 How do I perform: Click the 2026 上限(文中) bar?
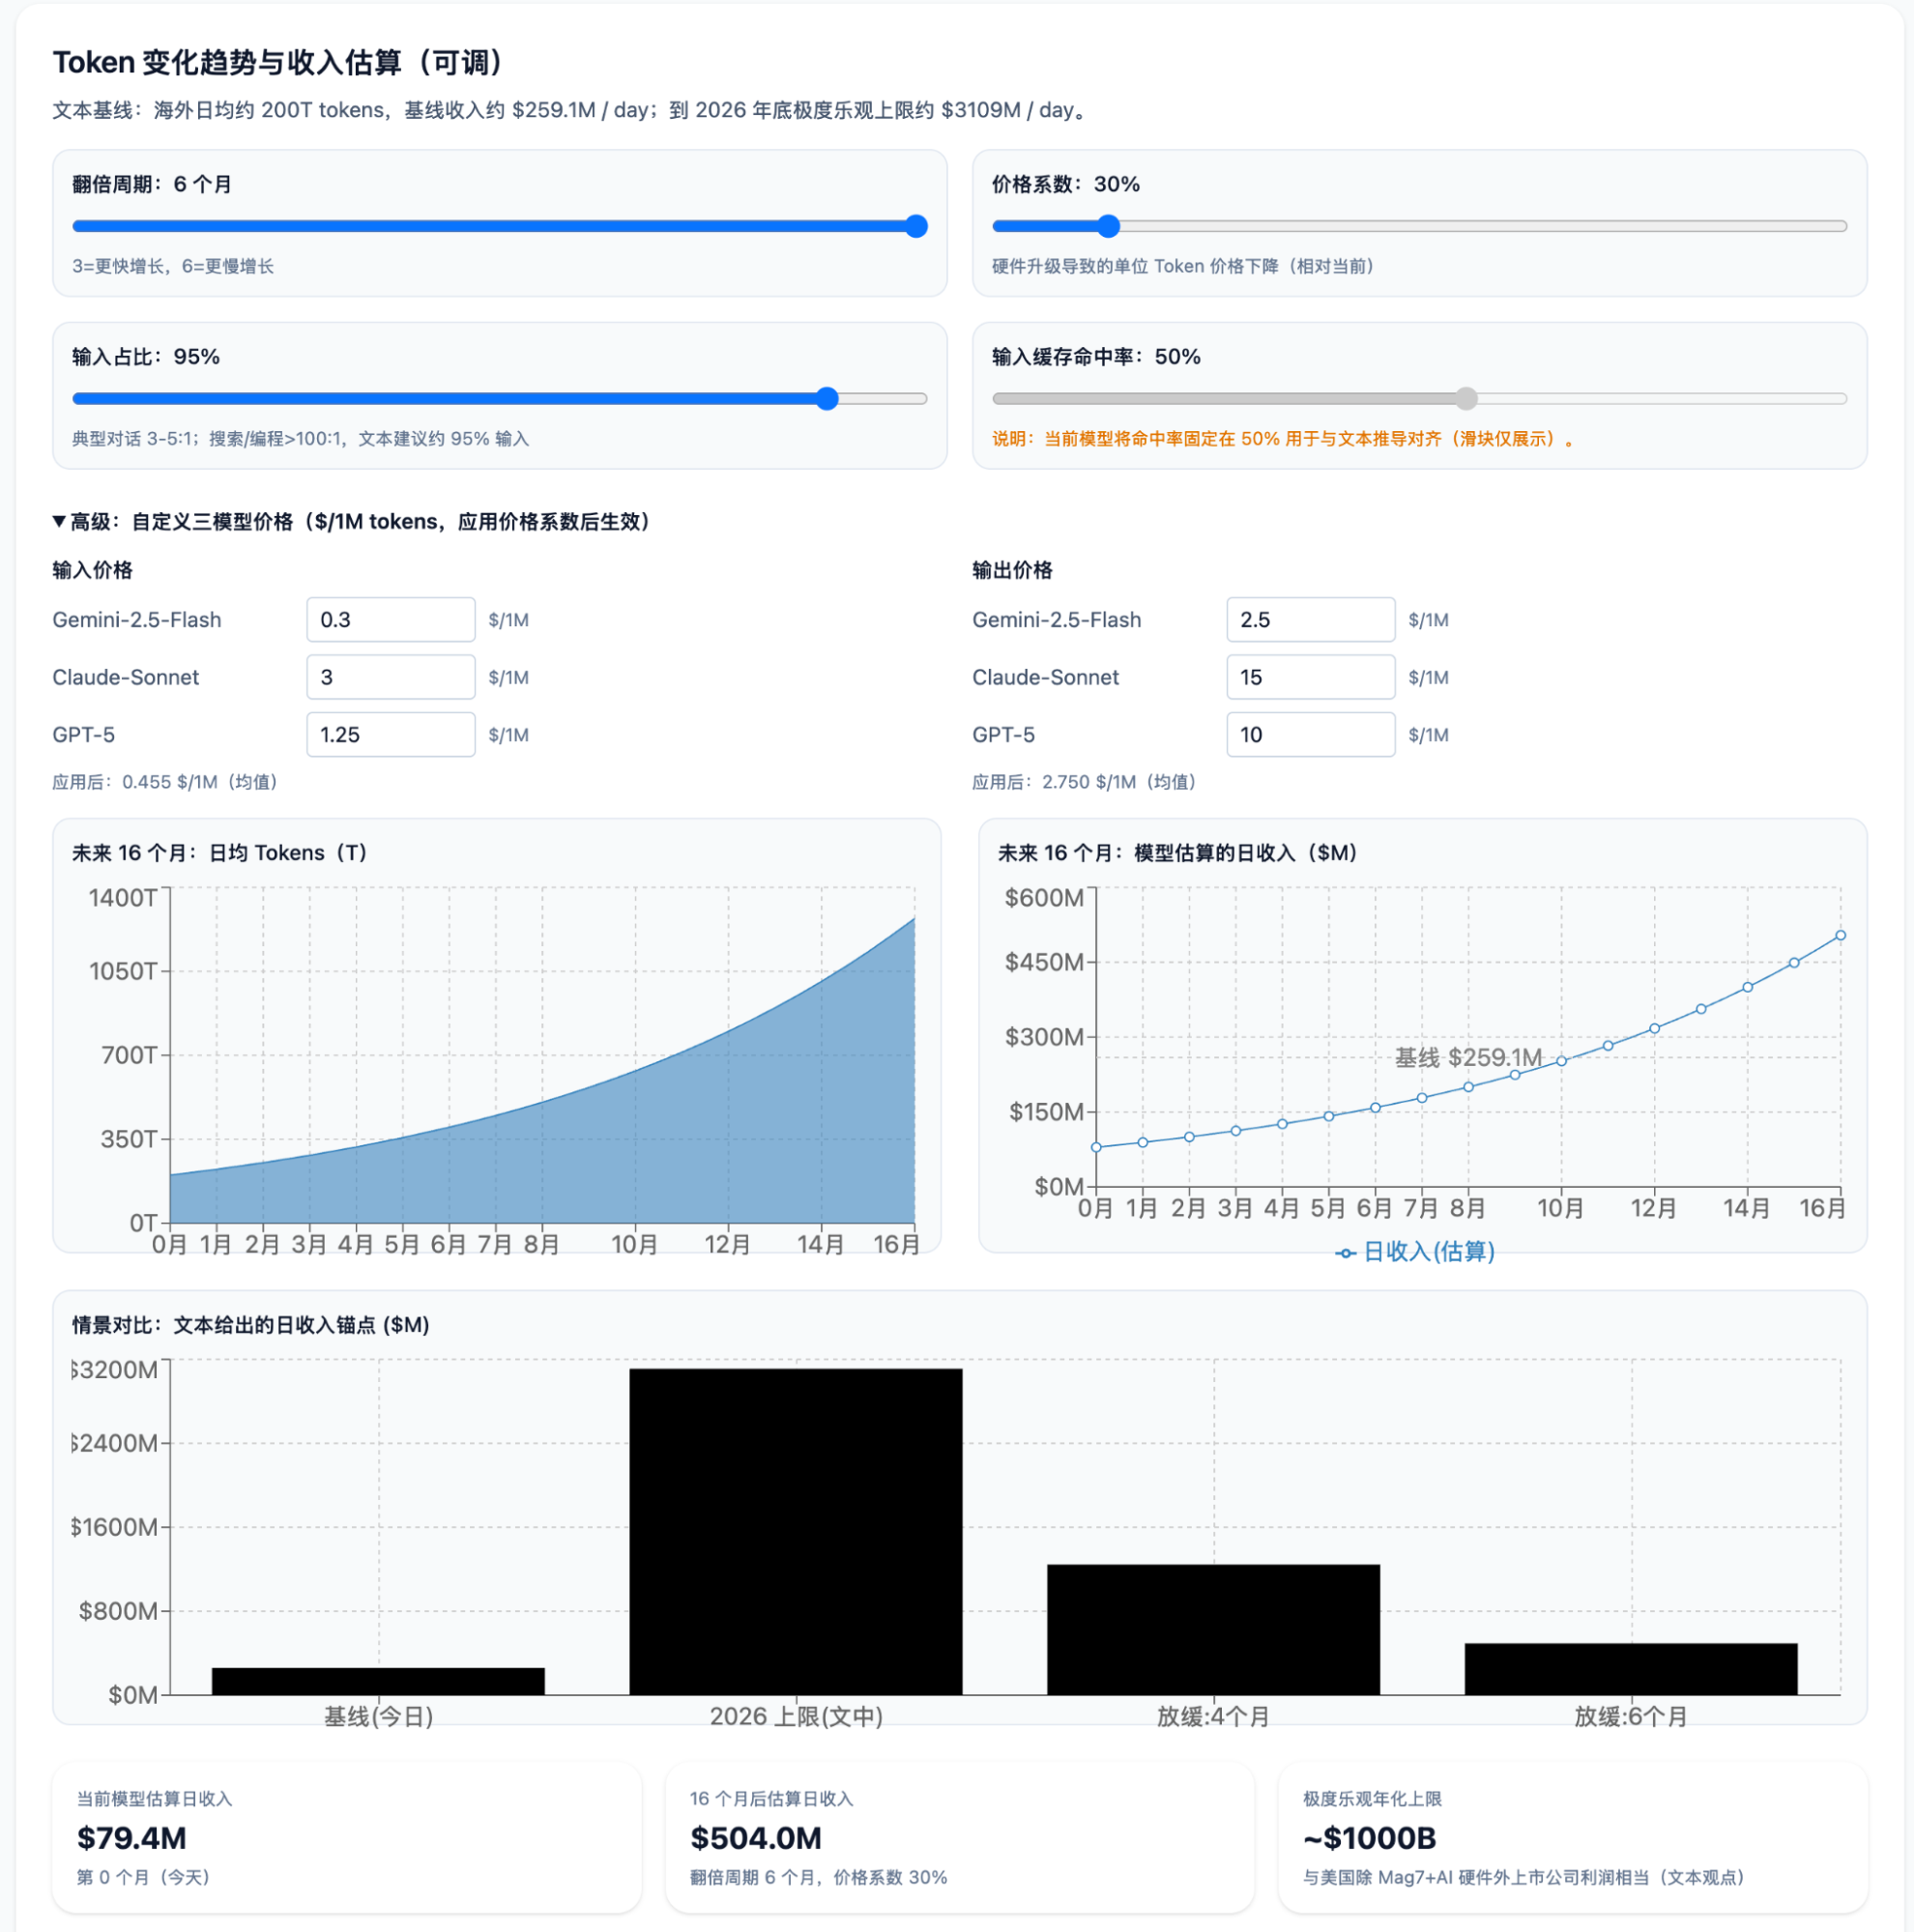coord(796,1530)
